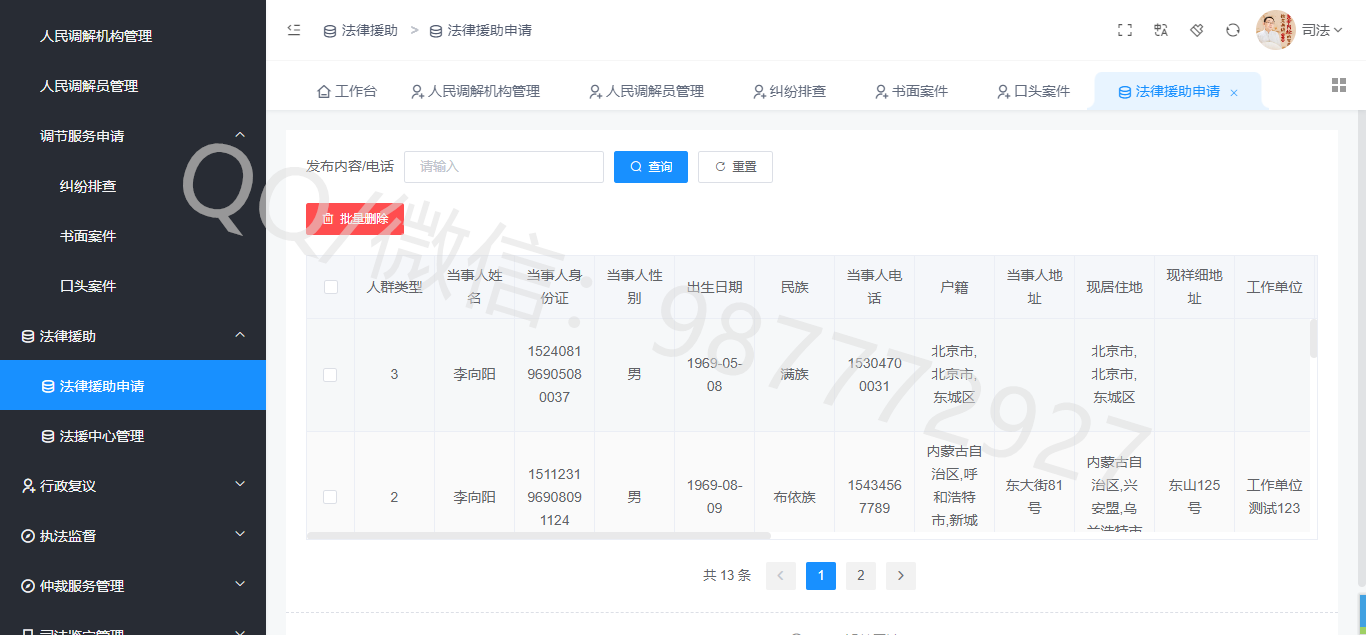Toggle the select-all header checkbox
This screenshot has height=635, width=1366.
331,287
